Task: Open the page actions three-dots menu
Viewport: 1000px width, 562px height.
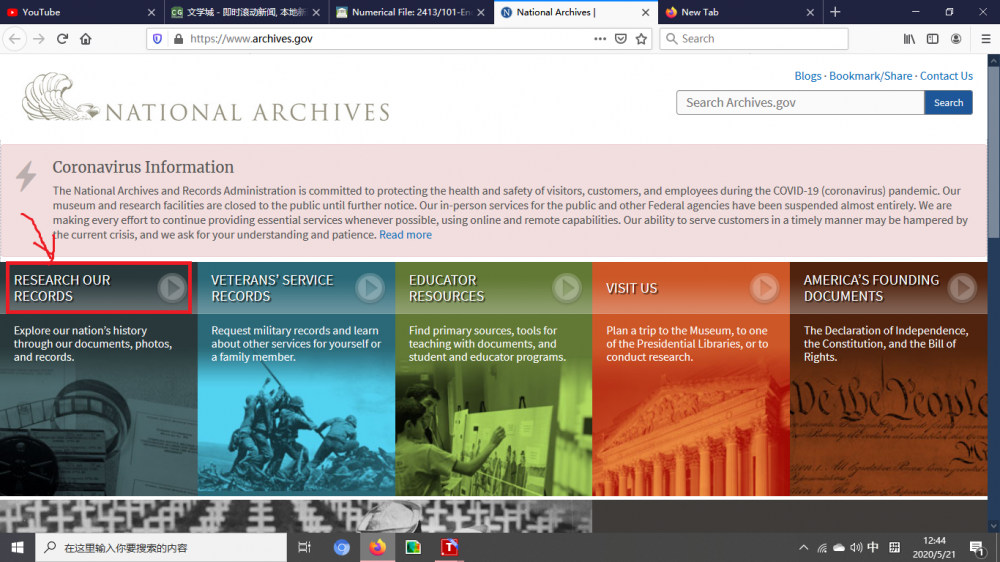Action: coord(600,39)
